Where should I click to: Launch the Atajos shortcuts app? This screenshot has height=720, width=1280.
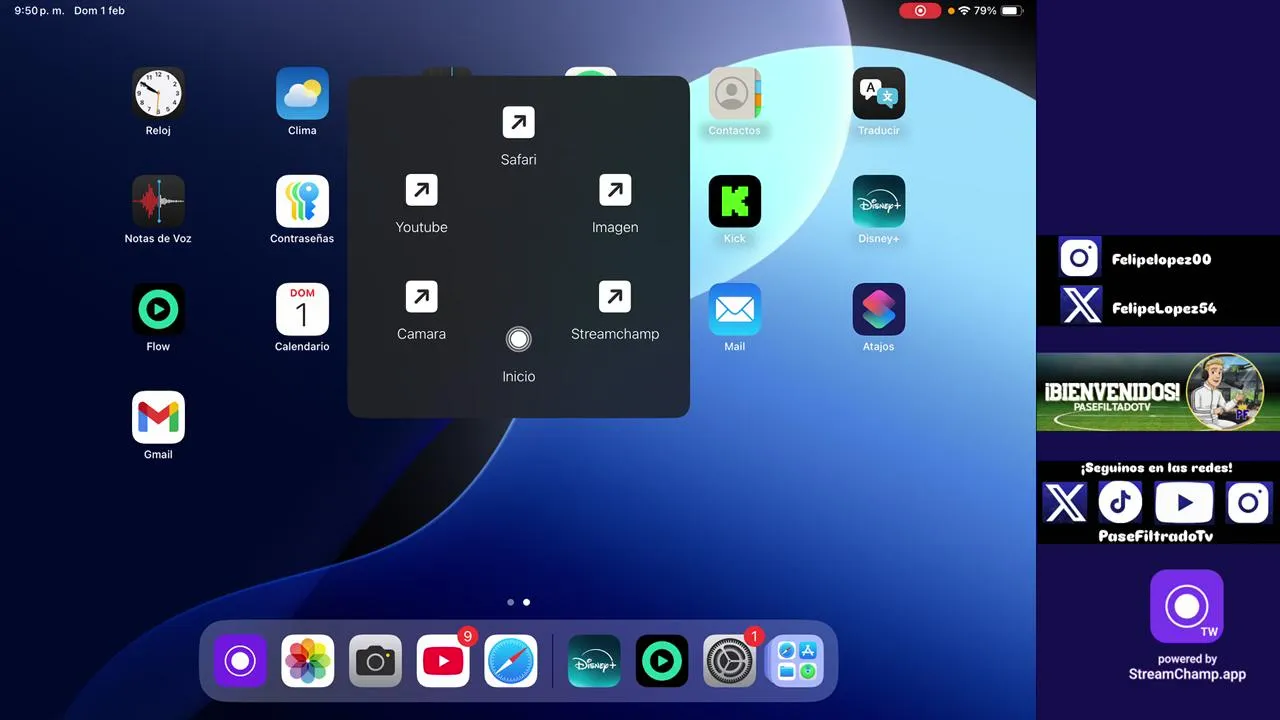click(x=879, y=309)
